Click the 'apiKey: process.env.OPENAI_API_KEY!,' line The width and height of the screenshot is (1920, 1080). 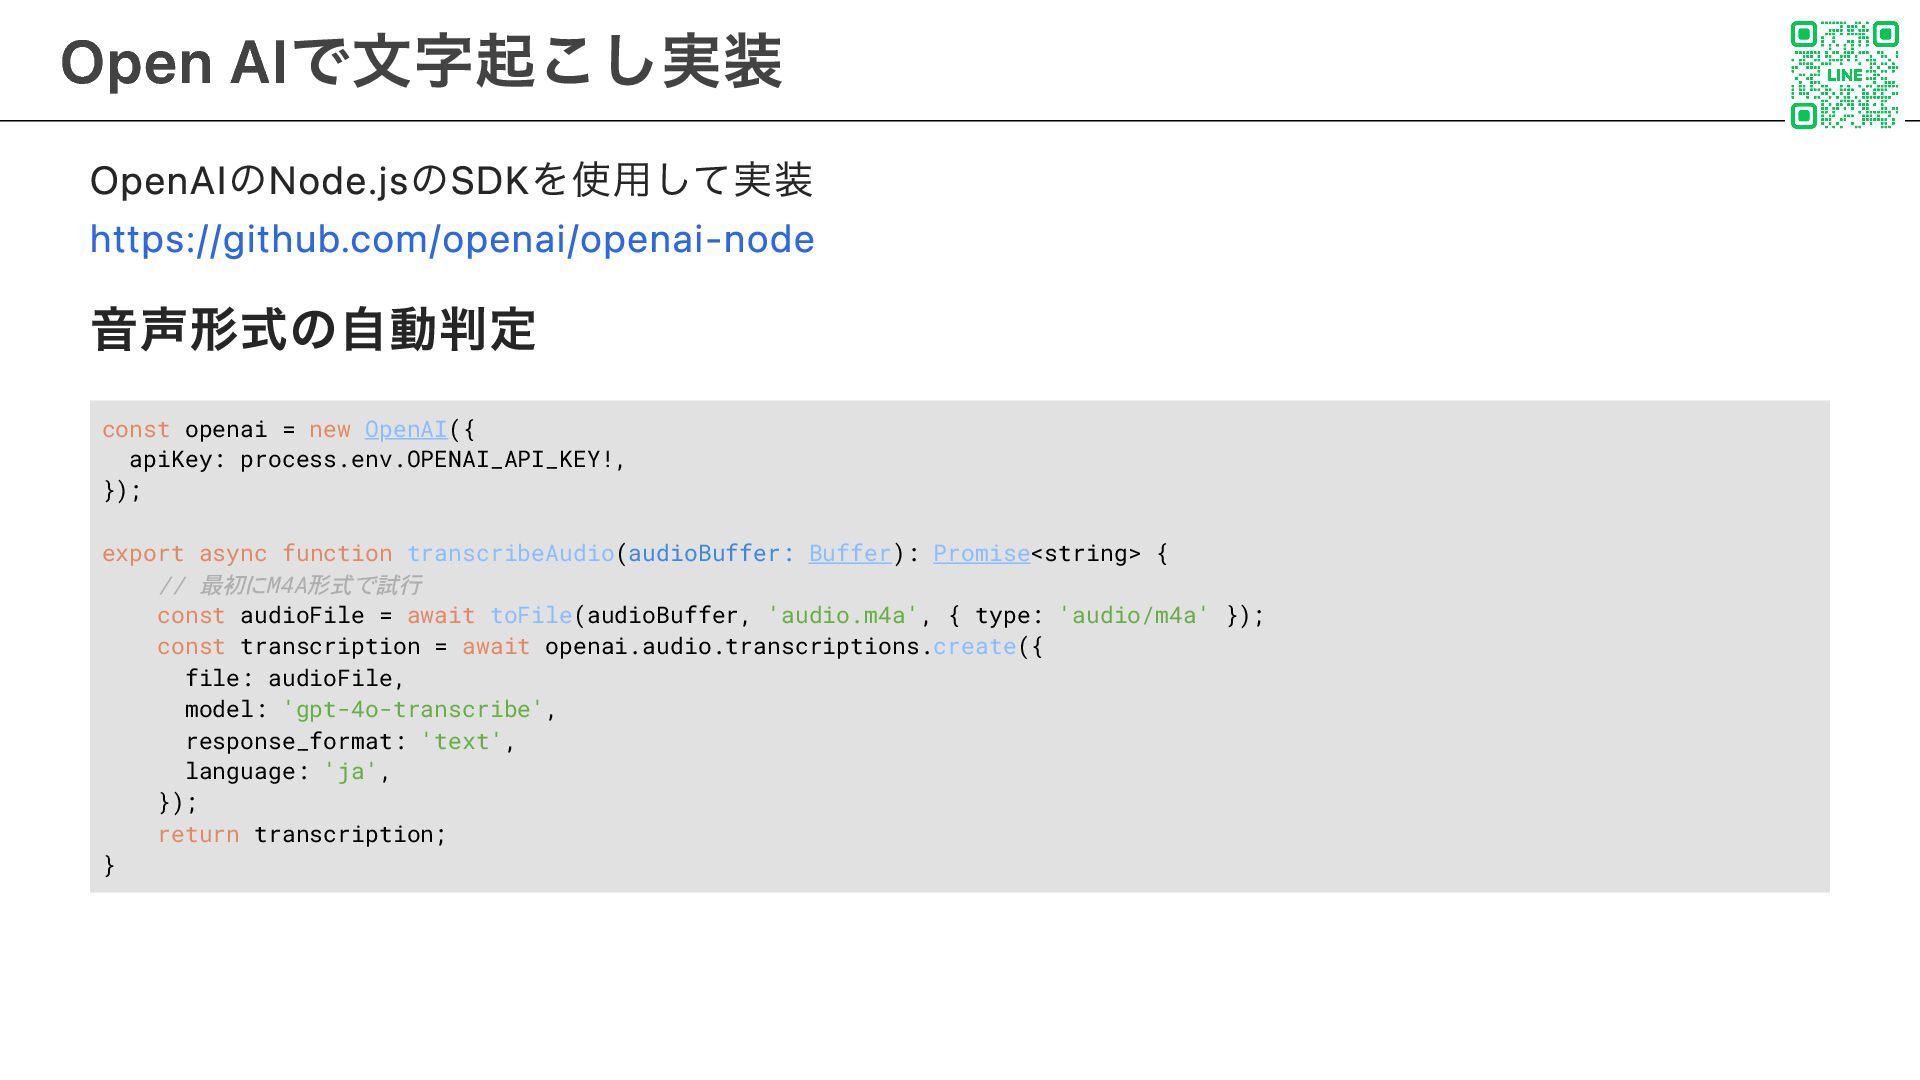[377, 460]
